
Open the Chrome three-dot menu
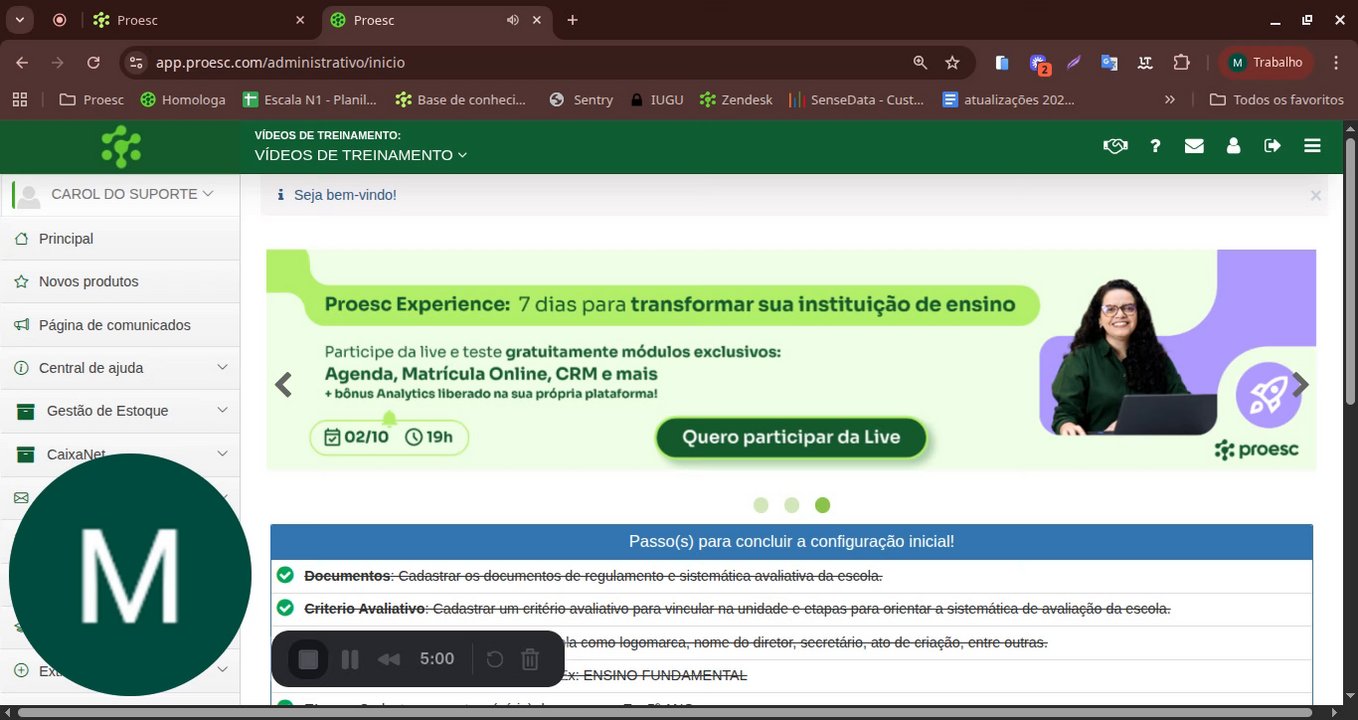coord(1336,62)
